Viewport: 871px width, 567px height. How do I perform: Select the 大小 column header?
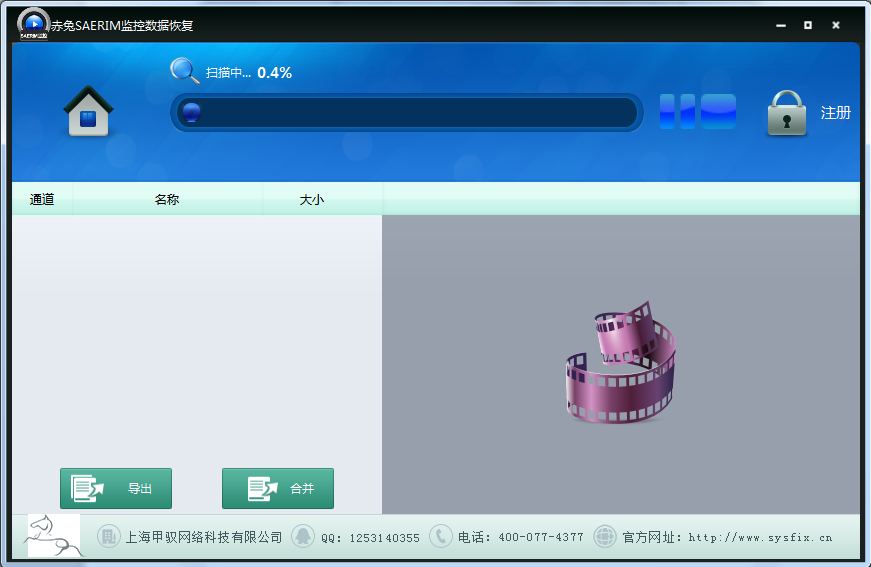[312, 199]
